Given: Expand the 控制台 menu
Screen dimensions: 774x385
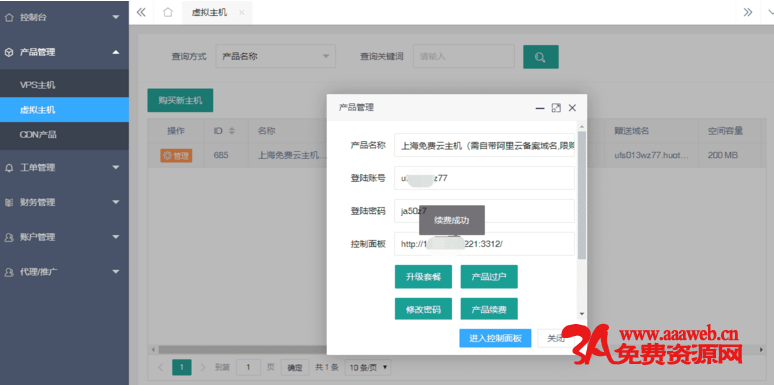Looking at the screenshot, I should click(x=116, y=17).
